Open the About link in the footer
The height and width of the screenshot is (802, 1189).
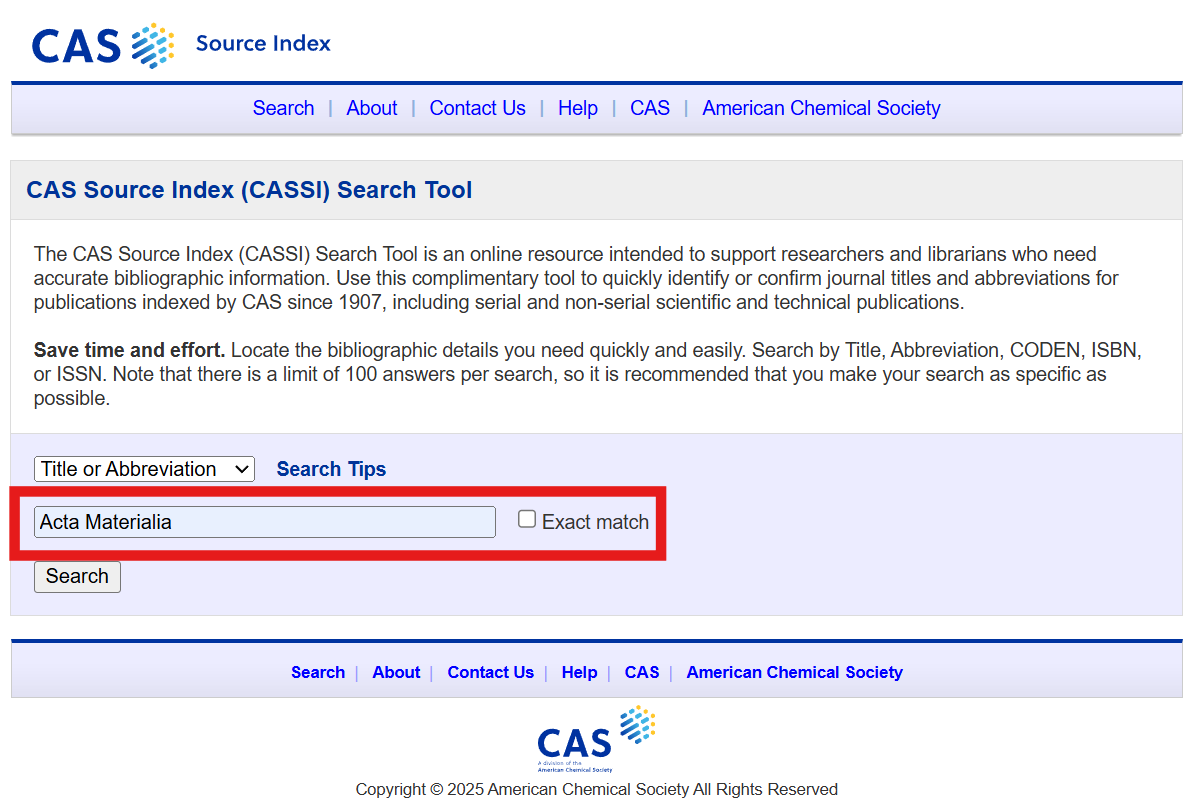point(396,672)
